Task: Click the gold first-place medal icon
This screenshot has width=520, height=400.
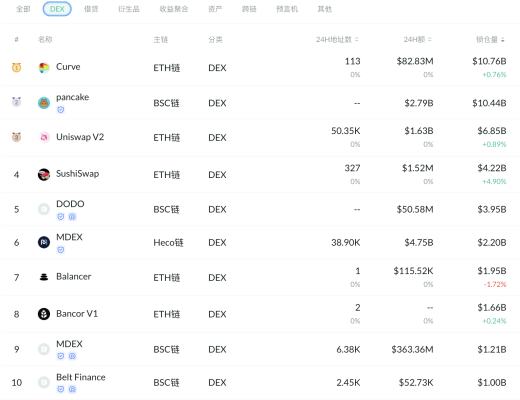Action: [x=16, y=67]
